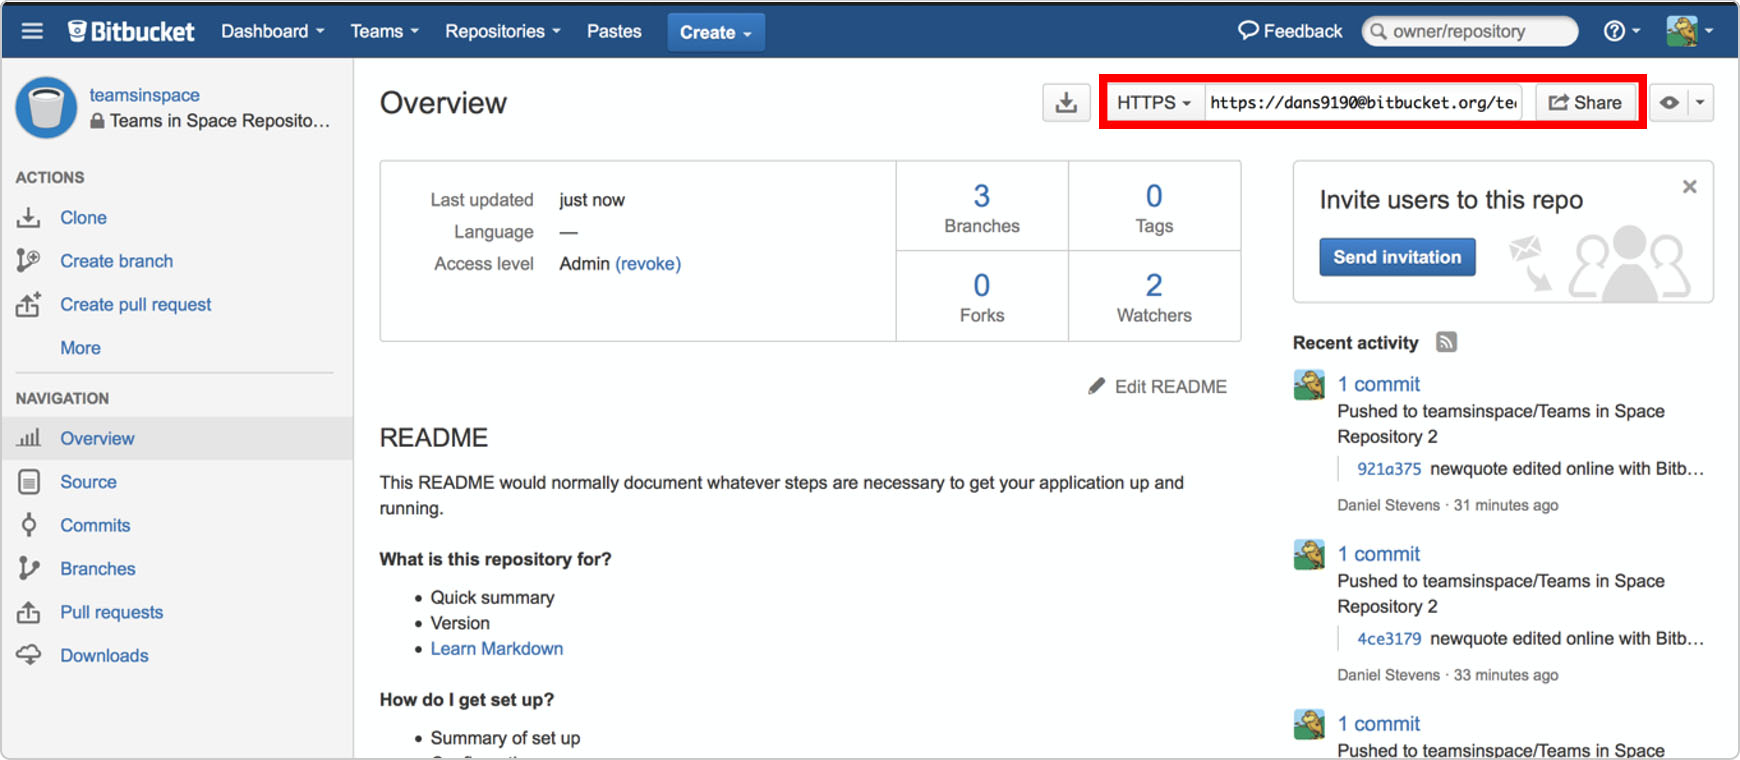The image size is (1740, 760).
Task: Click the download repository icon button
Action: (x=1066, y=102)
